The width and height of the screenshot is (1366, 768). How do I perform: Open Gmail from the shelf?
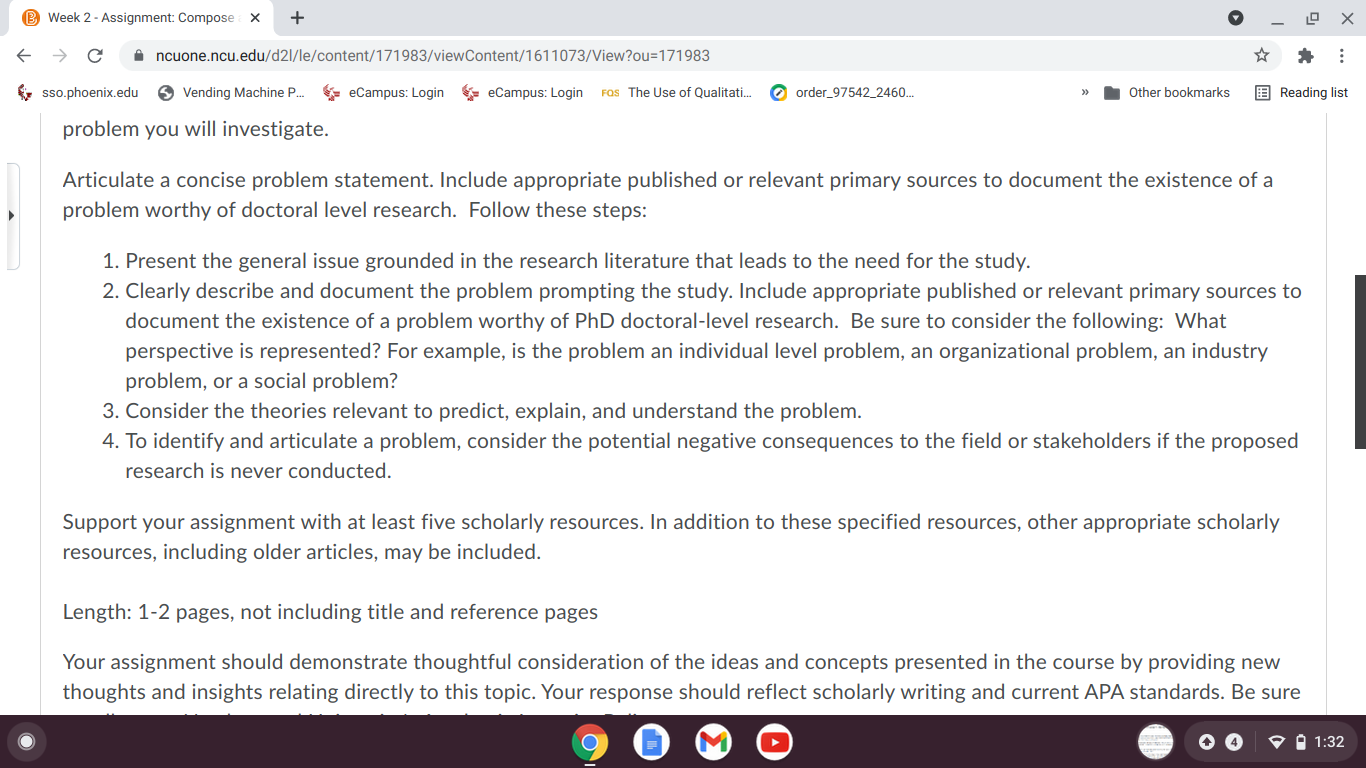pyautogui.click(x=713, y=742)
